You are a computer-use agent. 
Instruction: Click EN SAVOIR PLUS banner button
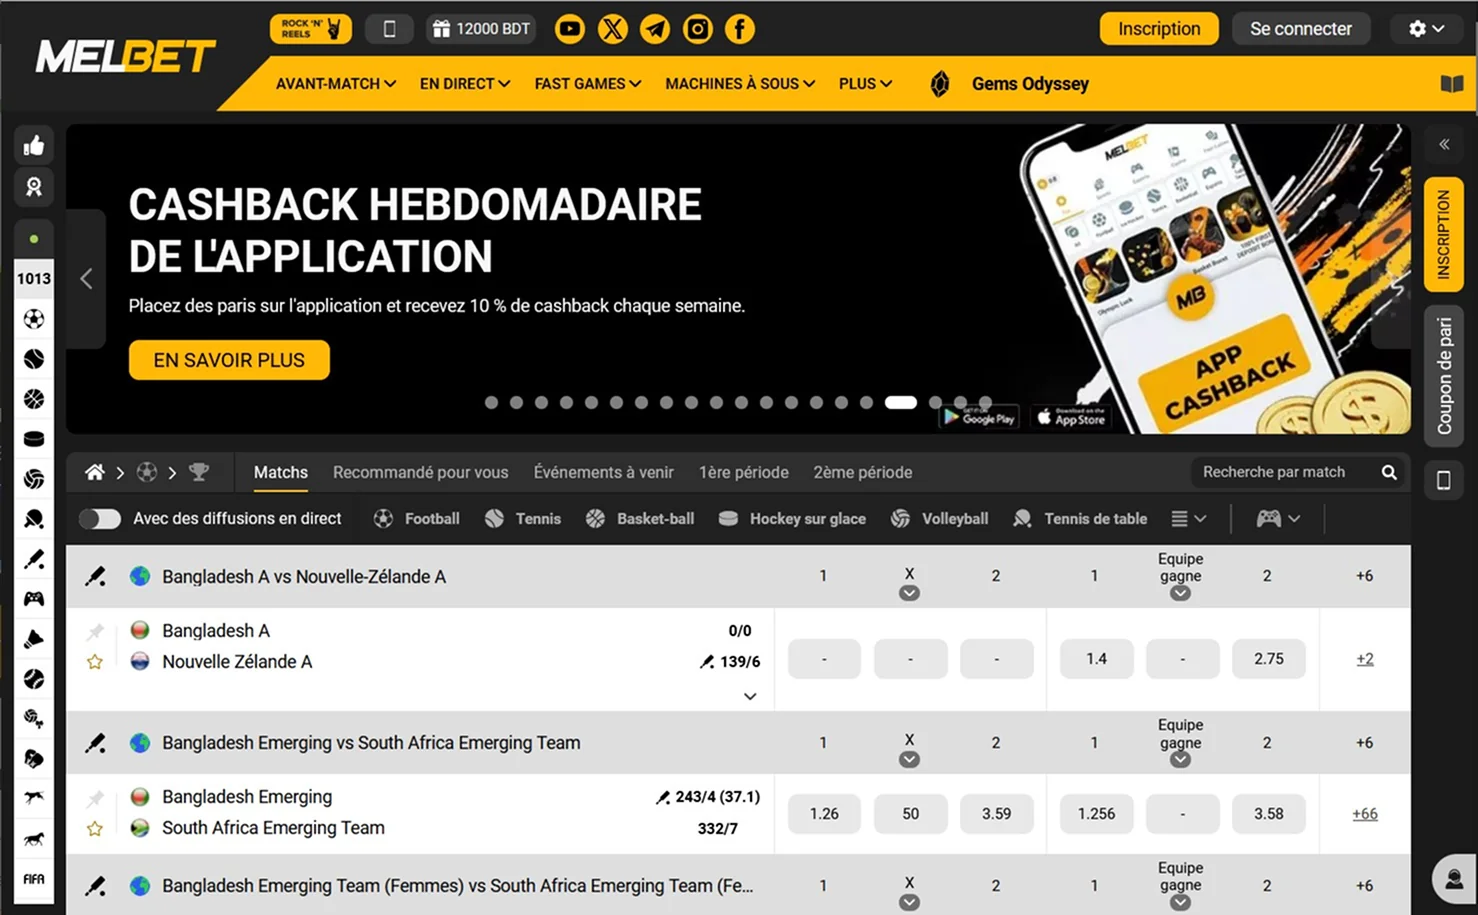pyautogui.click(x=229, y=360)
